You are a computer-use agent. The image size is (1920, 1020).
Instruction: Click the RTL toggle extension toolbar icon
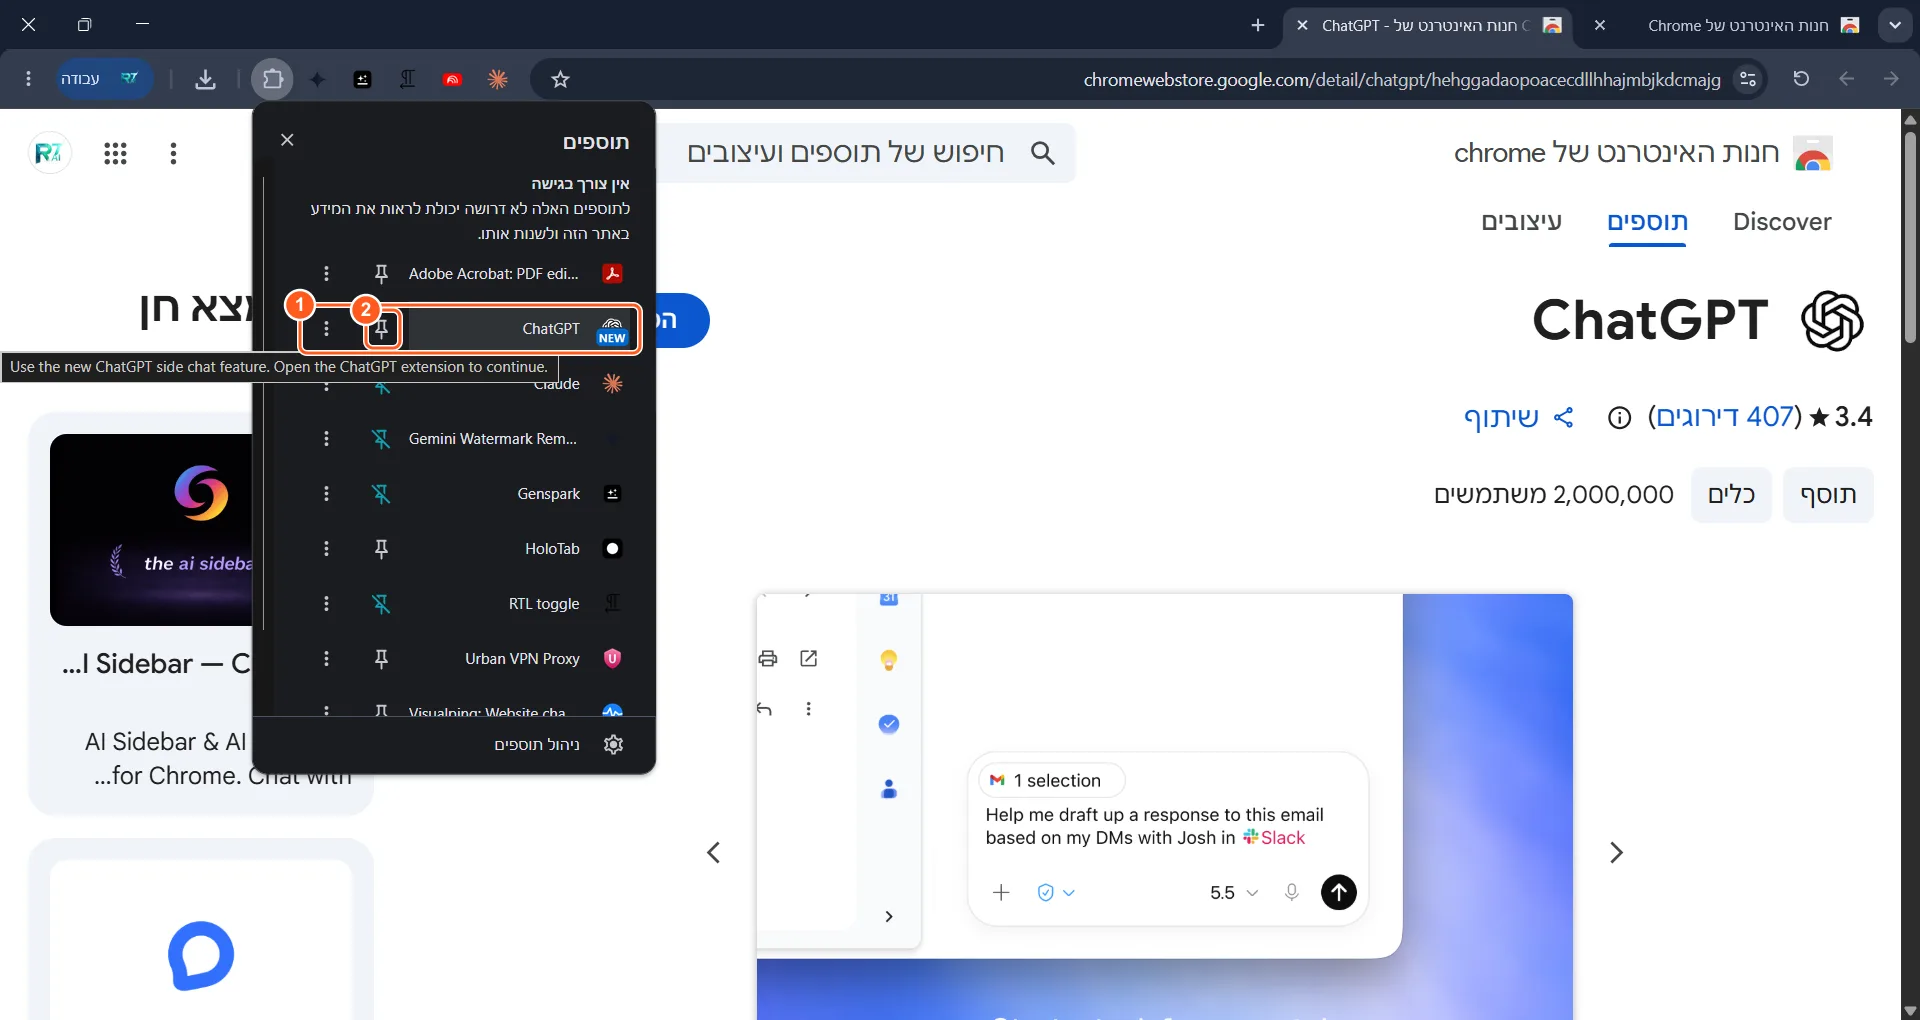coord(407,79)
